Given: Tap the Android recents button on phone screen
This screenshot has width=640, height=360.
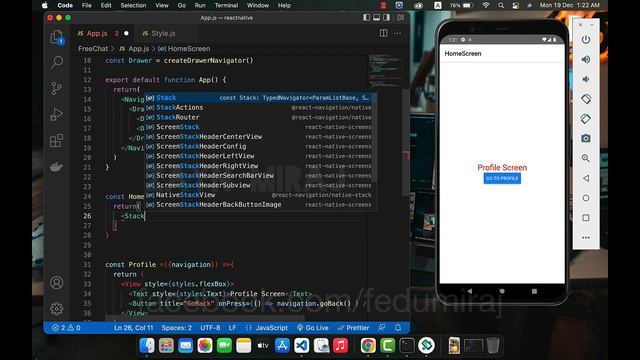Looking at the screenshot, I should tap(534, 291).
